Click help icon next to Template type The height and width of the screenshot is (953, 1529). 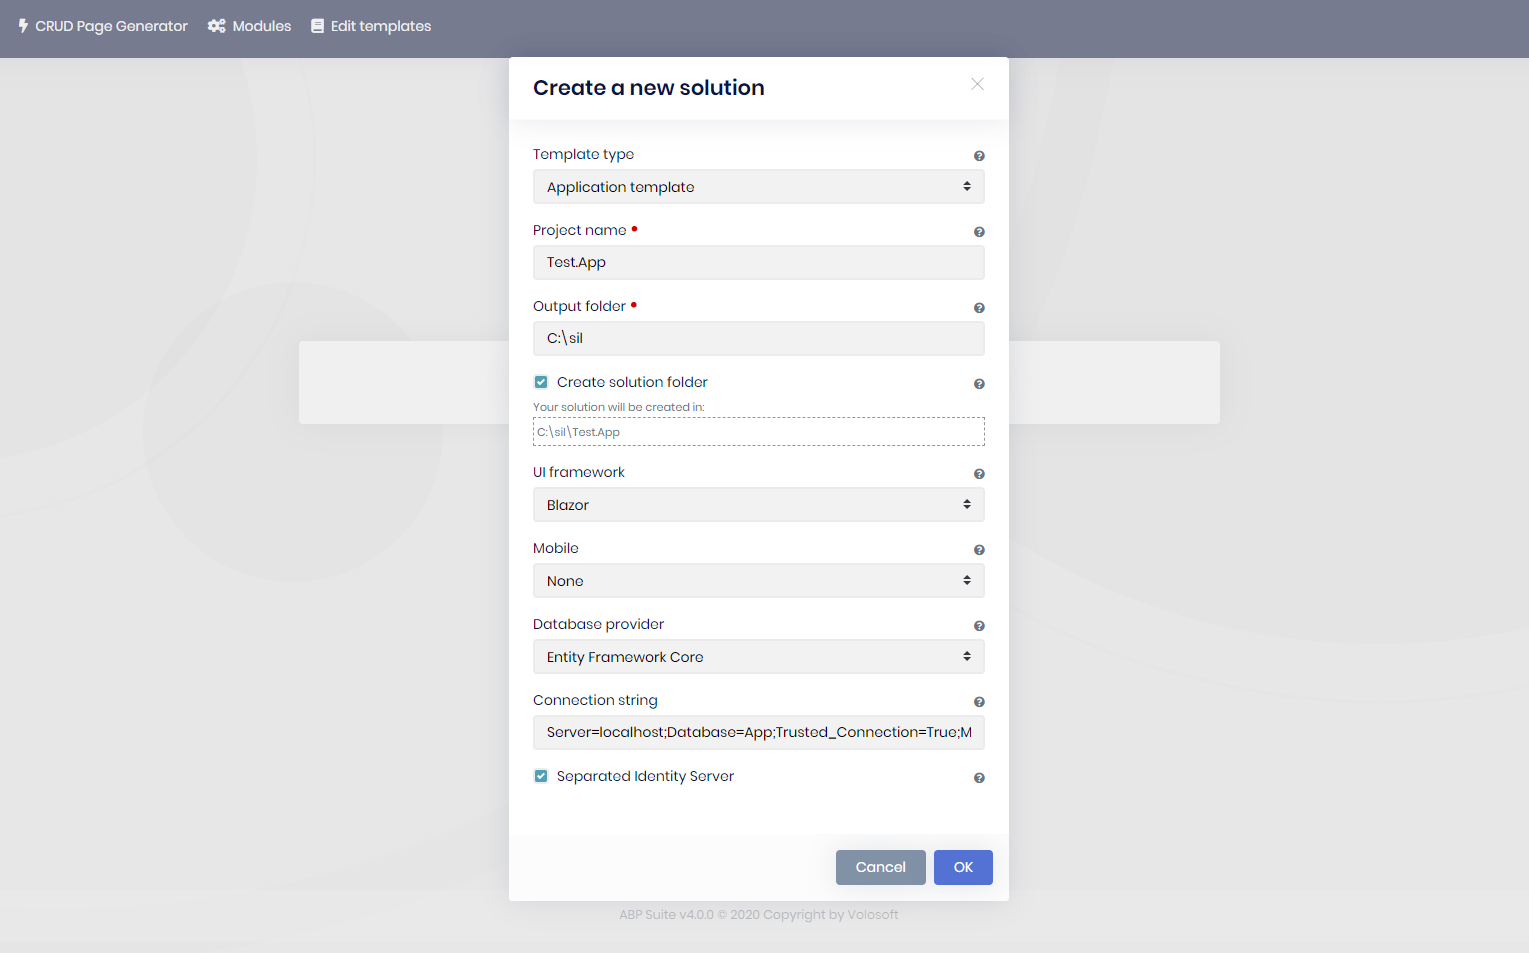click(x=979, y=156)
